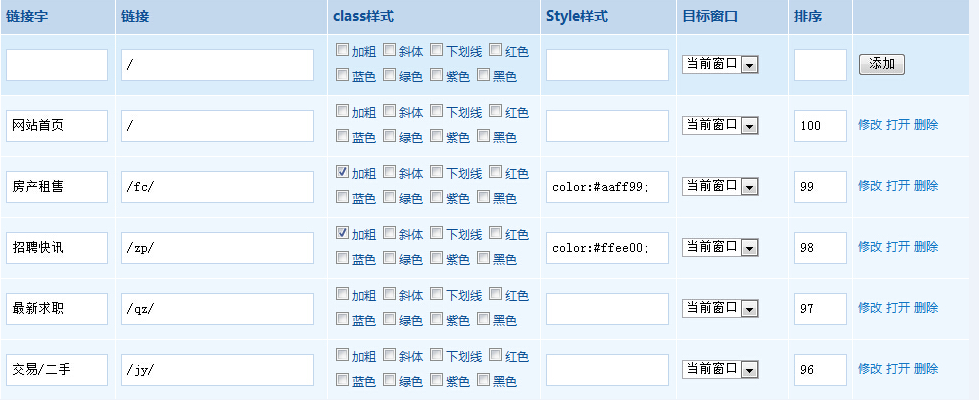Click 修改 link for the 交易/二手 row
The height and width of the screenshot is (400, 979).
tap(870, 369)
